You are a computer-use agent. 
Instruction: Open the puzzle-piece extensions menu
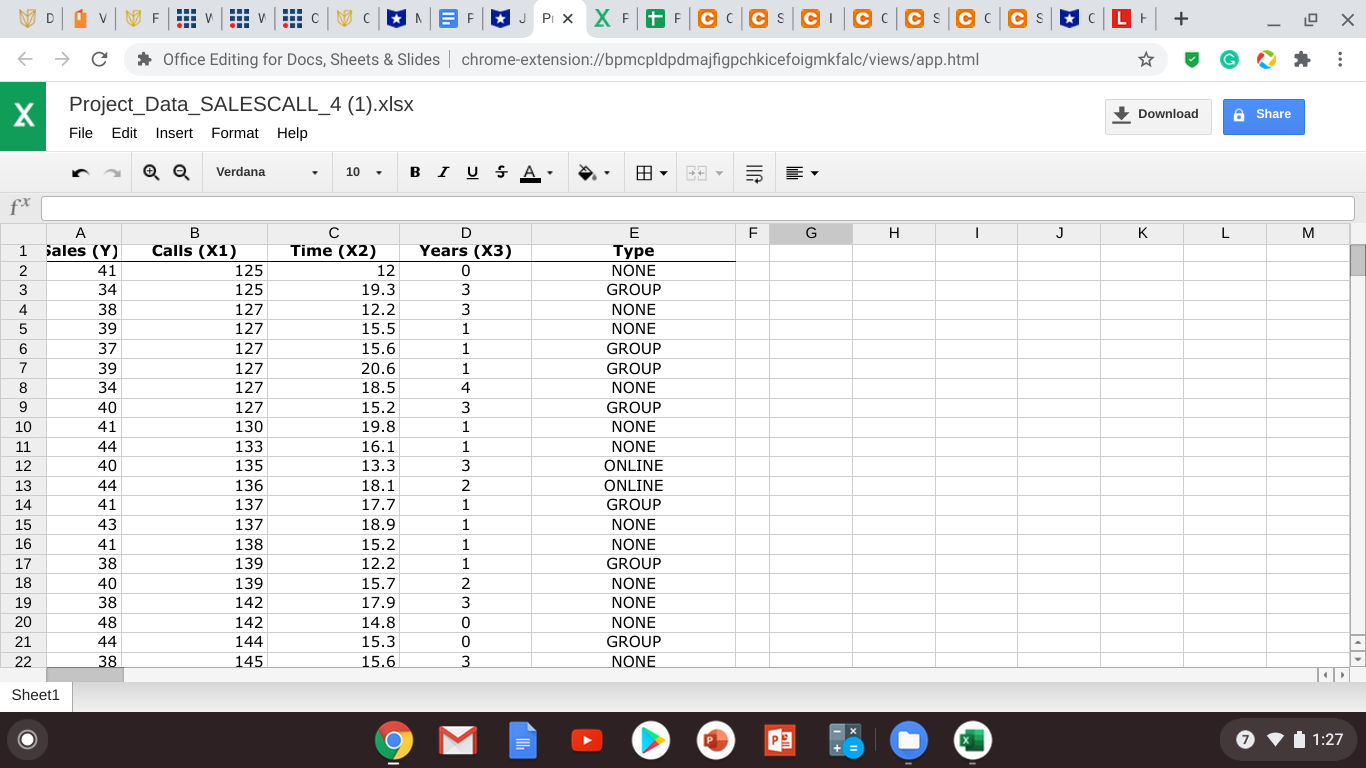(x=1302, y=59)
